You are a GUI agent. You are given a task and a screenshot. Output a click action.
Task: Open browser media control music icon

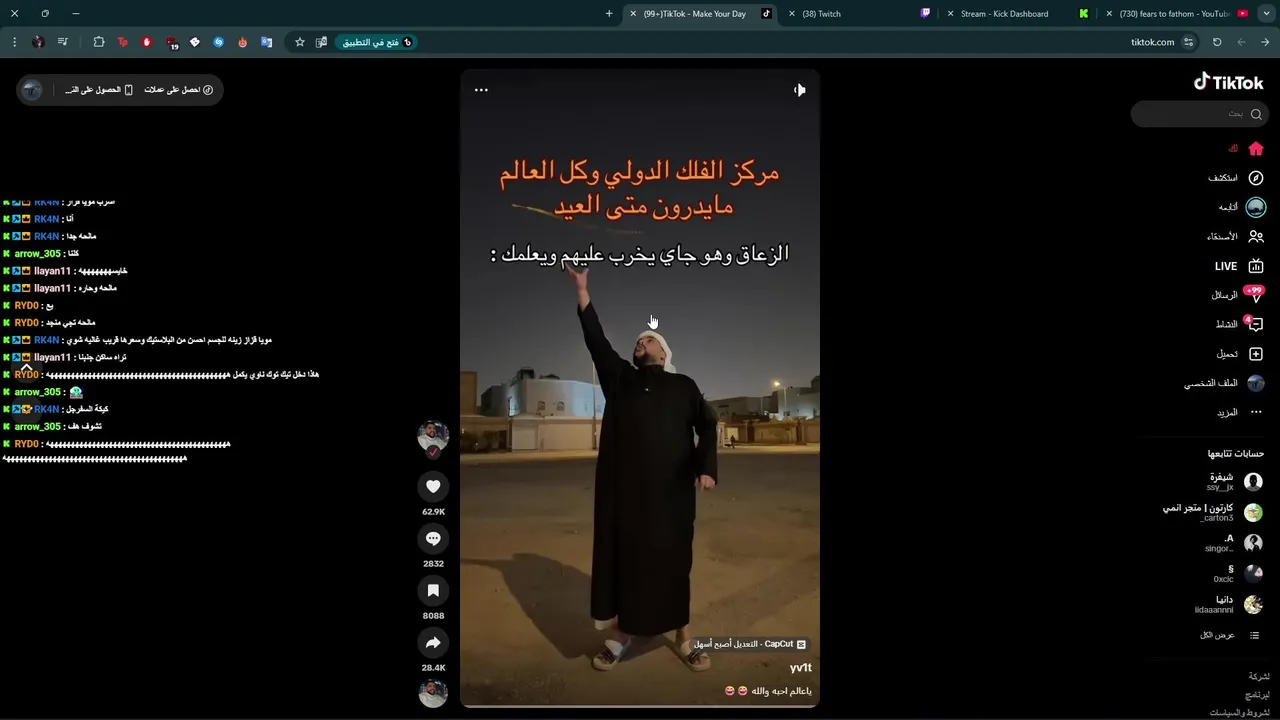point(63,42)
